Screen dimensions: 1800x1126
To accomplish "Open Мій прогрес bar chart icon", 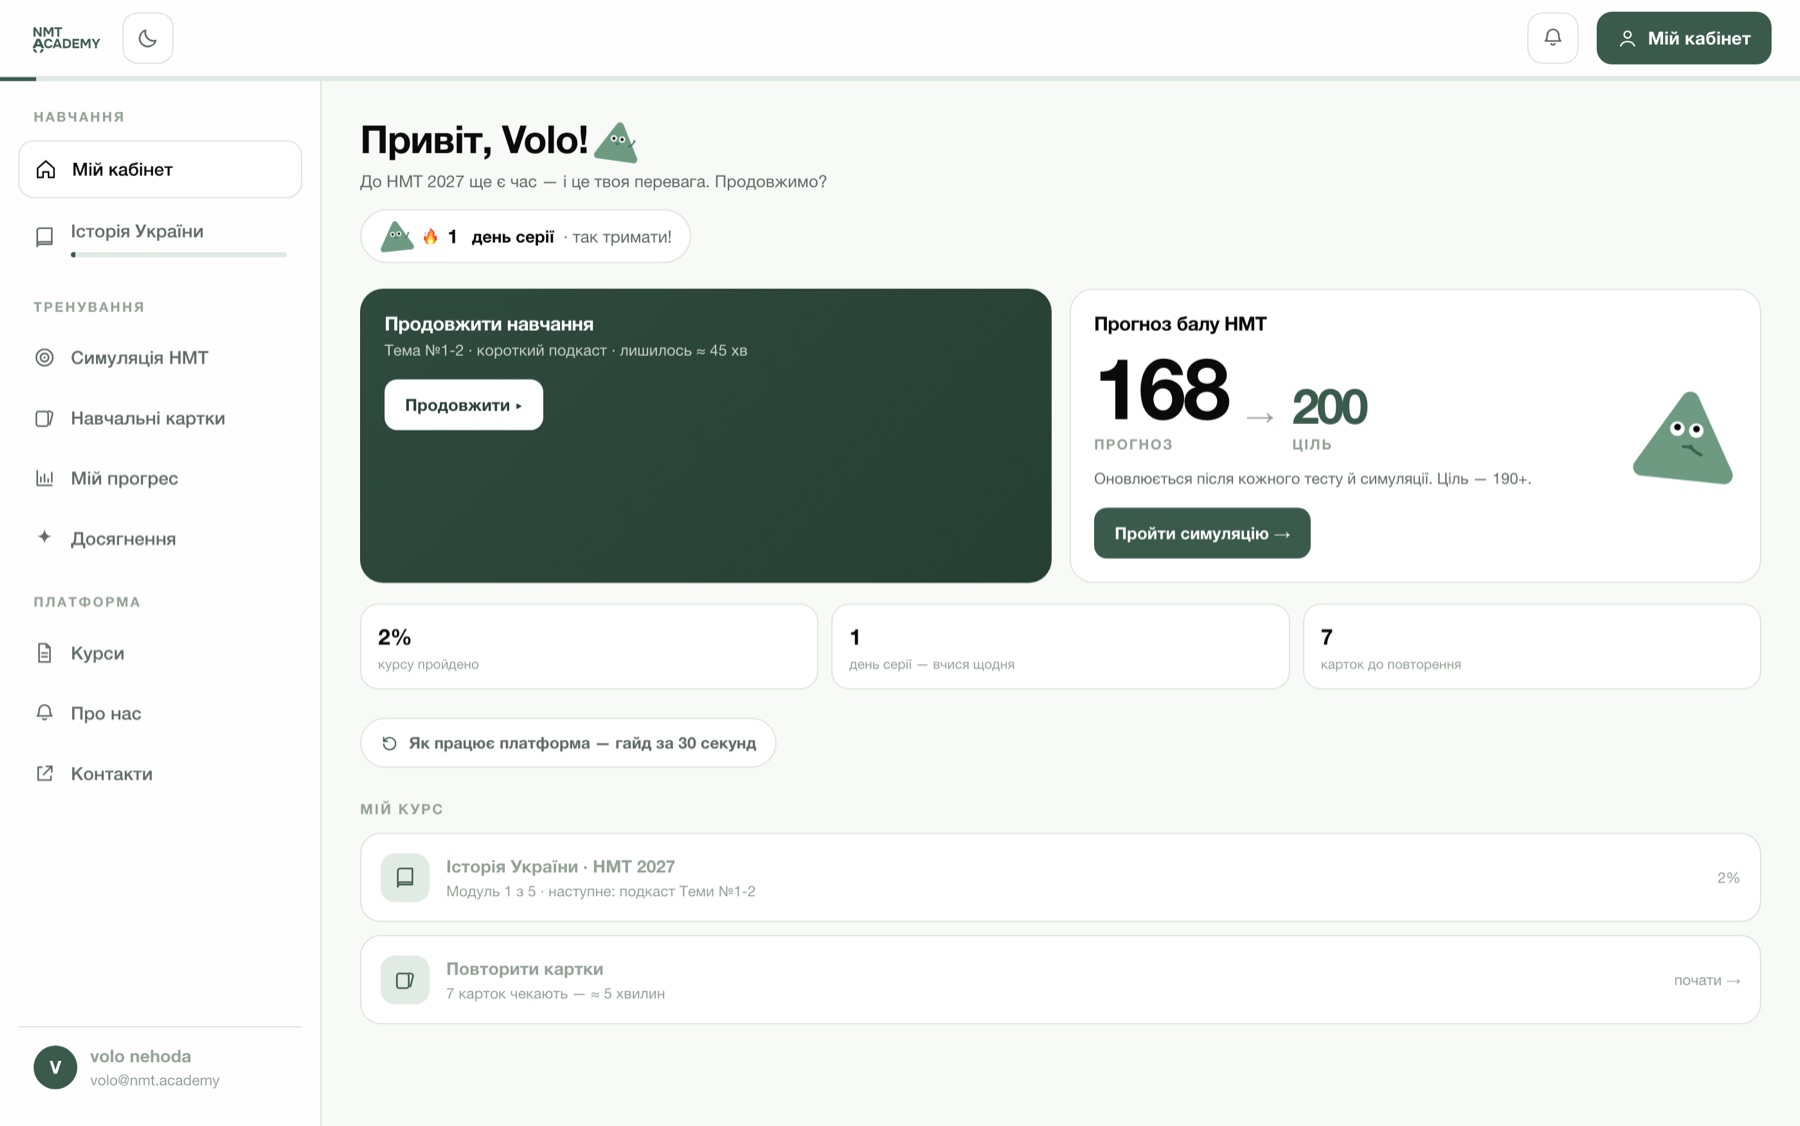I will point(44,478).
